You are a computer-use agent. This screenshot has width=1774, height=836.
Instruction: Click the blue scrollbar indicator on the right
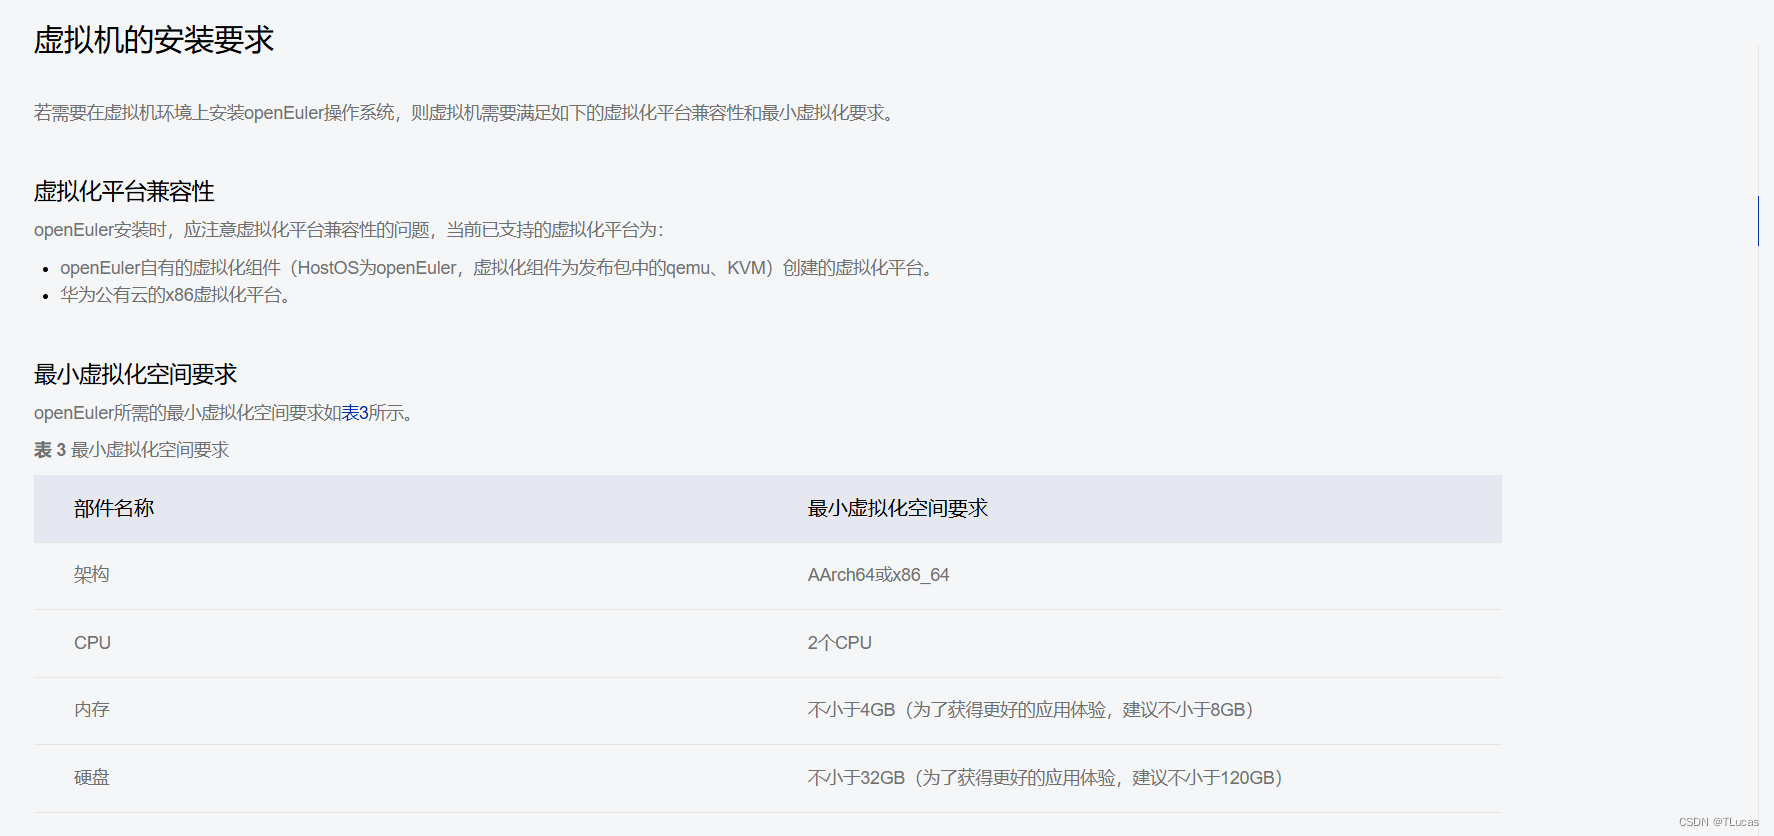click(1758, 221)
